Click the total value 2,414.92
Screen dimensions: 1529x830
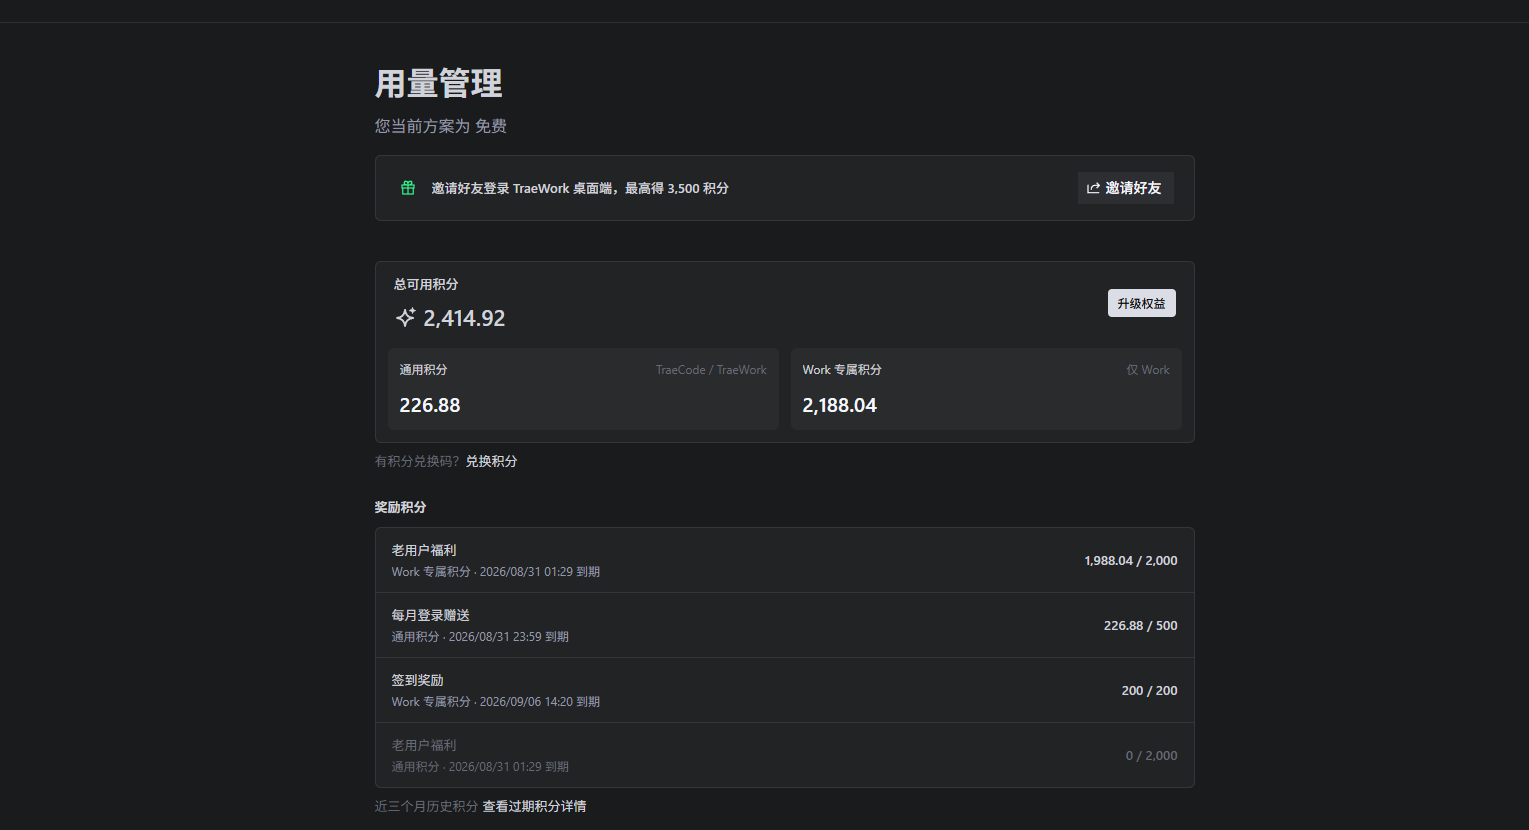(464, 318)
